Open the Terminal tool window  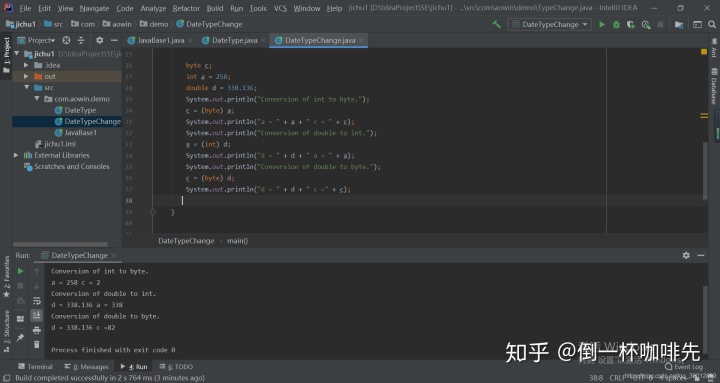(35, 366)
